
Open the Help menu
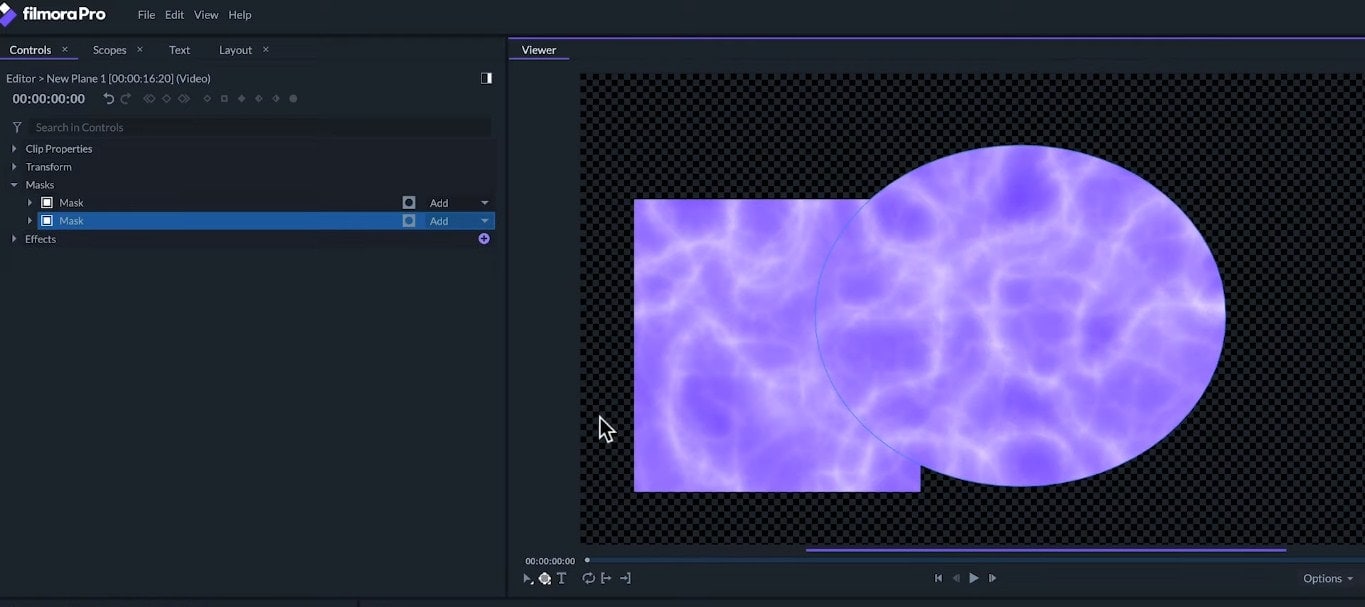pyautogui.click(x=240, y=15)
